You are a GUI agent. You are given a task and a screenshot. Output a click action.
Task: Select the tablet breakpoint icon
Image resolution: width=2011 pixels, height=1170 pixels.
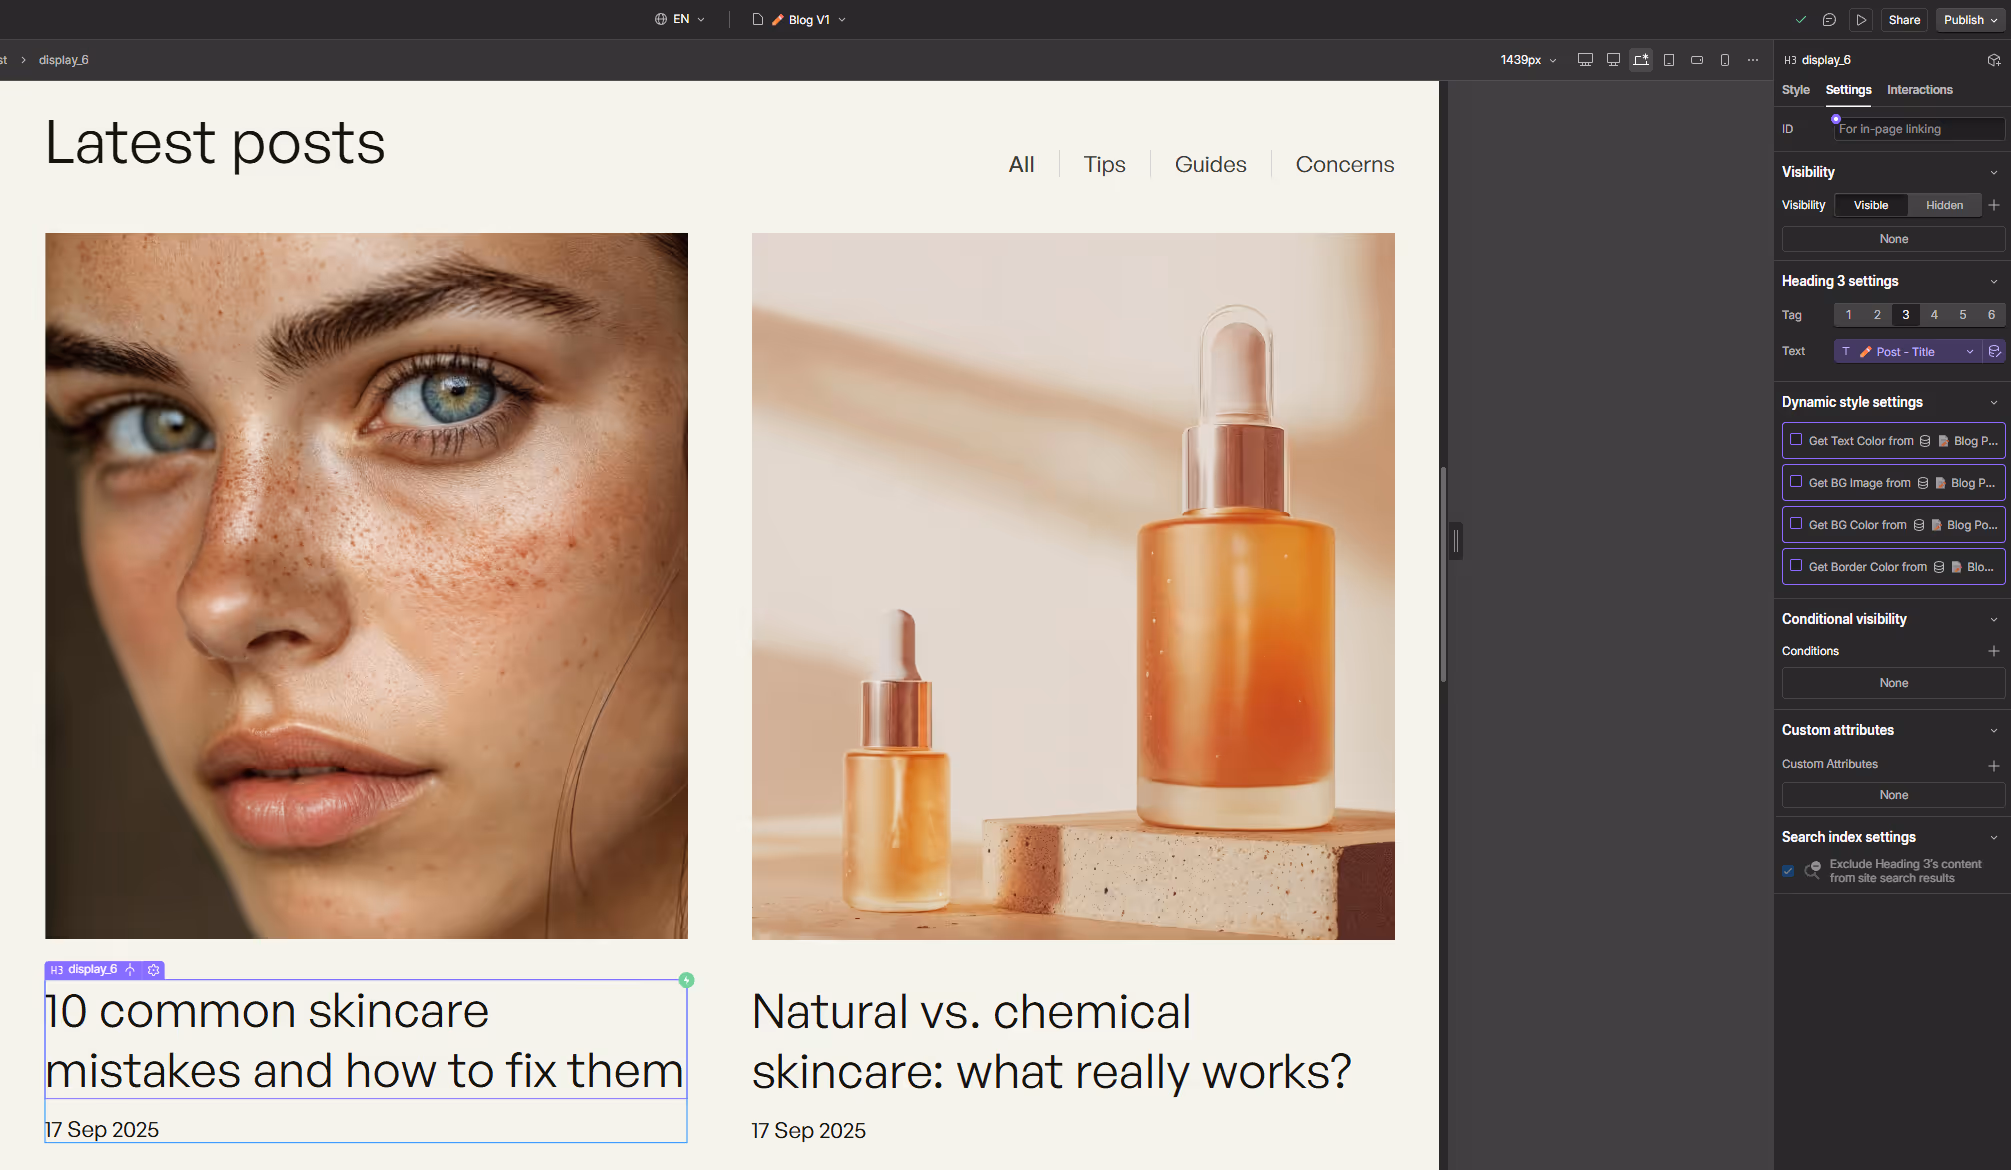pos(1669,60)
